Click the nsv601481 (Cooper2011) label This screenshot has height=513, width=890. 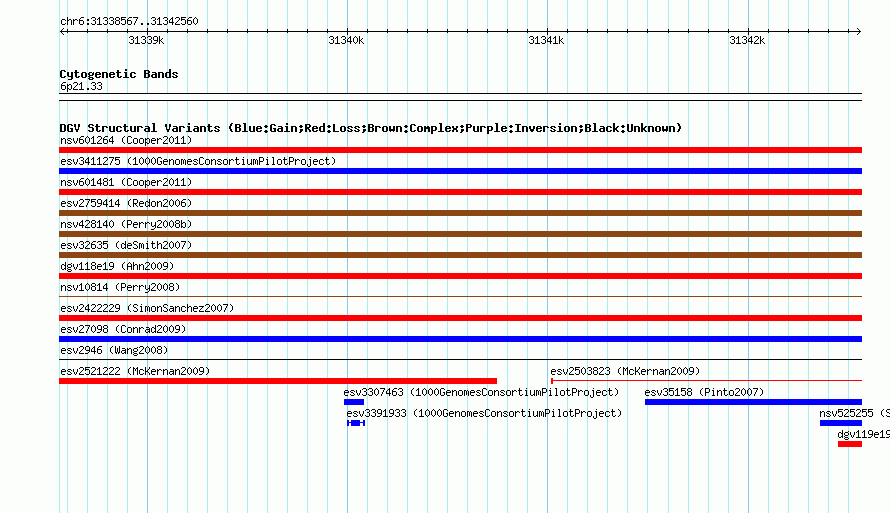126,182
